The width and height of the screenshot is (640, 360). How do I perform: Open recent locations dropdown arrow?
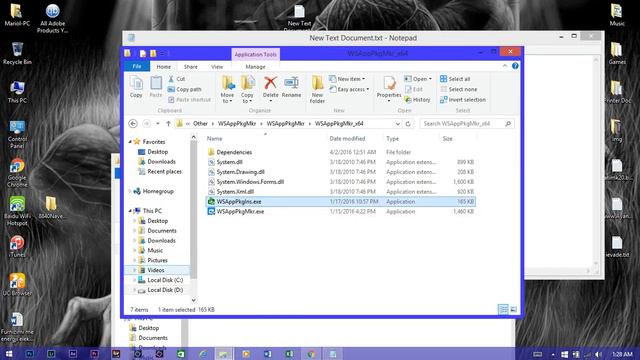[x=158, y=124]
